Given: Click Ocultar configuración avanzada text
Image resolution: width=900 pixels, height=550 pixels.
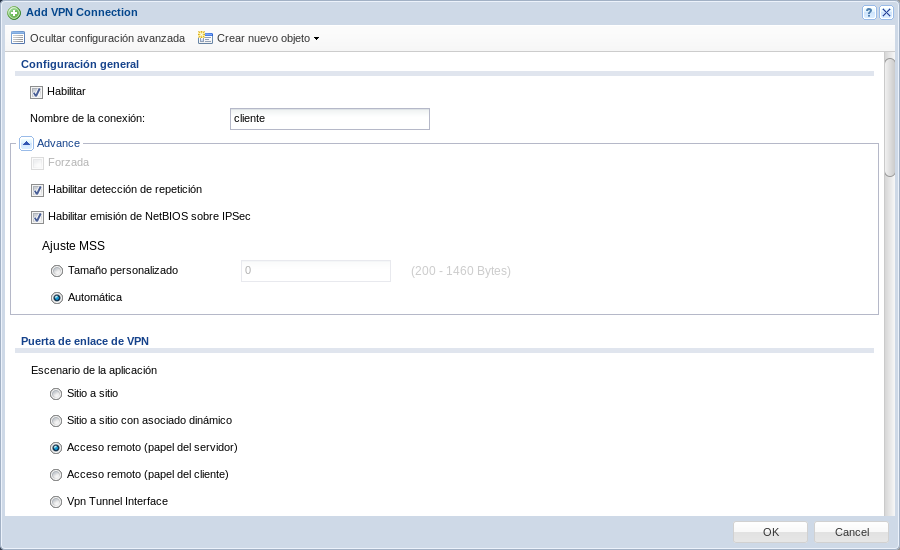Looking at the screenshot, I should click(x=107, y=38).
